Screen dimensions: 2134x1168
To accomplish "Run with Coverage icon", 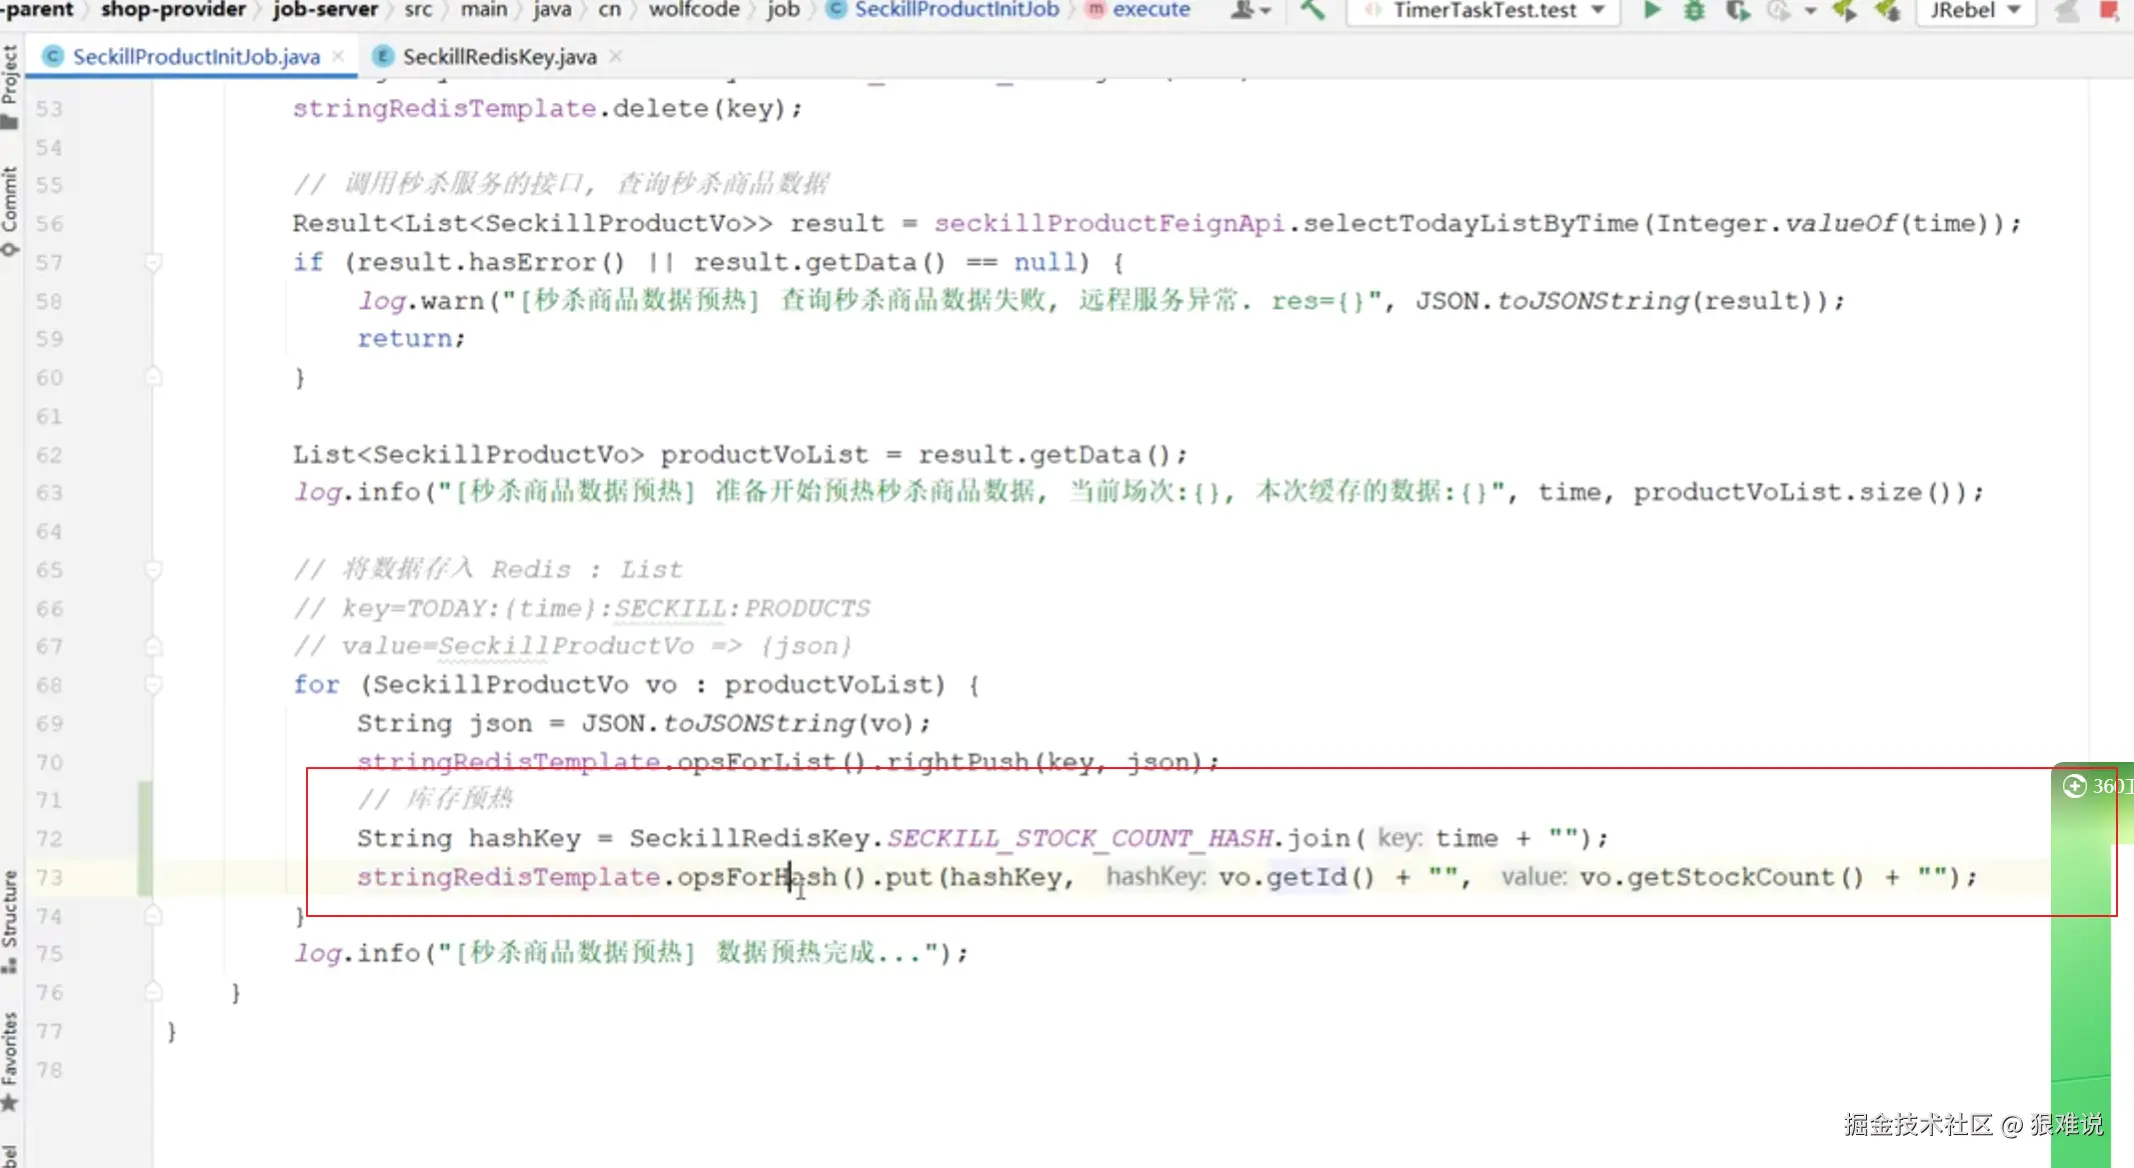I will click(x=1738, y=10).
